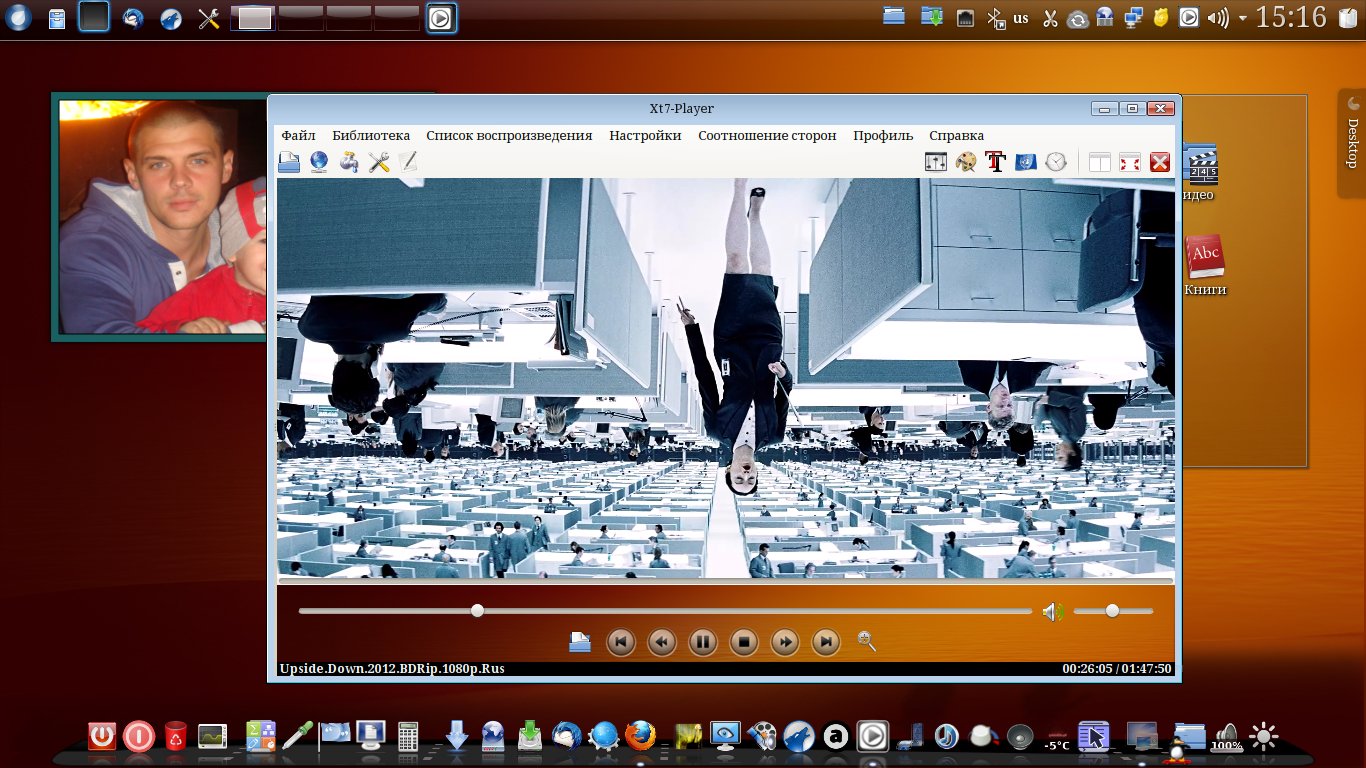1366x768 pixels.
Task: Open the Библиотека menu
Action: 371,135
